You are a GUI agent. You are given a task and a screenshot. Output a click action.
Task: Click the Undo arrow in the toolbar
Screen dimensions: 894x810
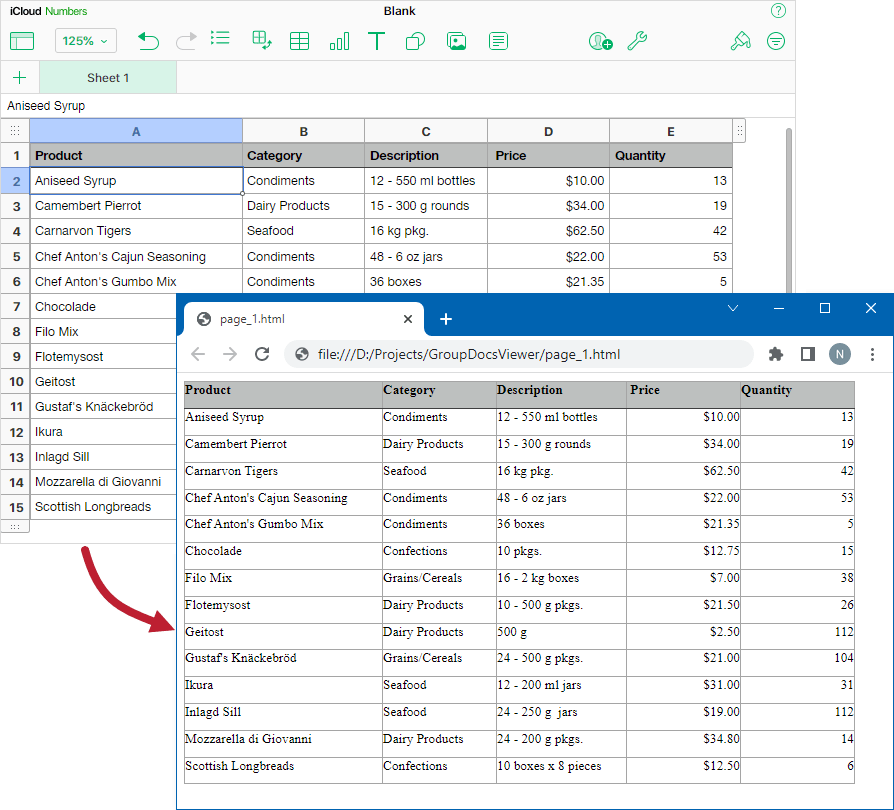click(x=148, y=41)
